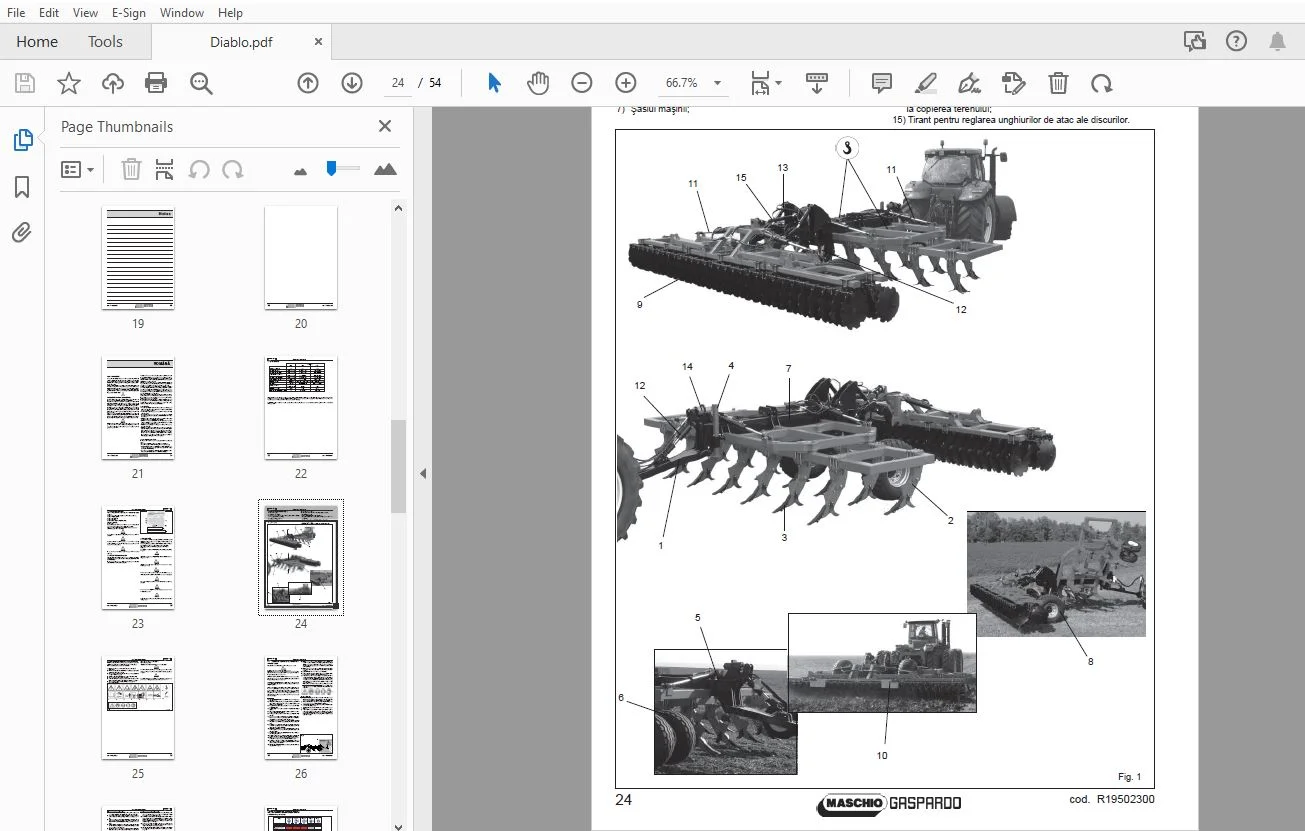Open the notifications bell
1305x831 pixels.
pos(1278,41)
